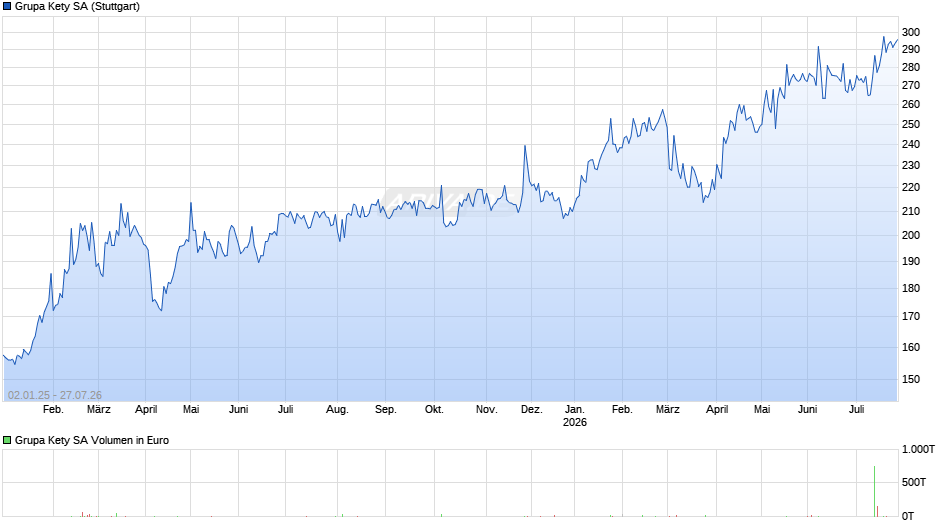
Task: Click the 250 price axis label
Action: 911,124
